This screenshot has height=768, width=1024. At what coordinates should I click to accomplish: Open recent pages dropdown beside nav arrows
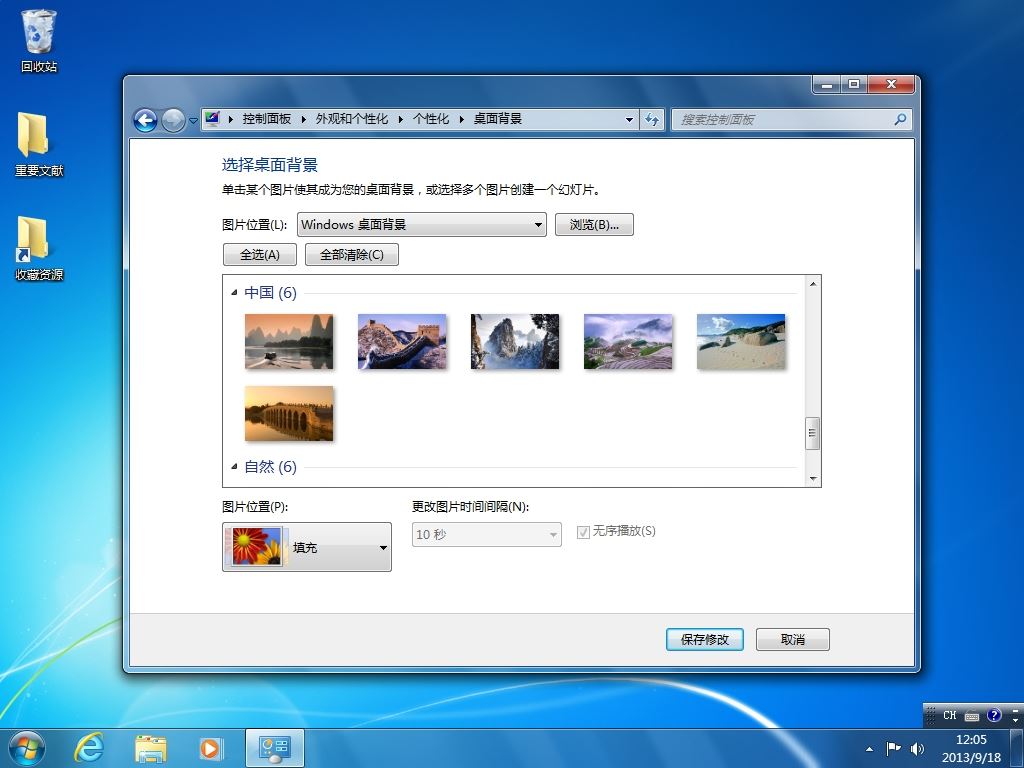[193, 121]
